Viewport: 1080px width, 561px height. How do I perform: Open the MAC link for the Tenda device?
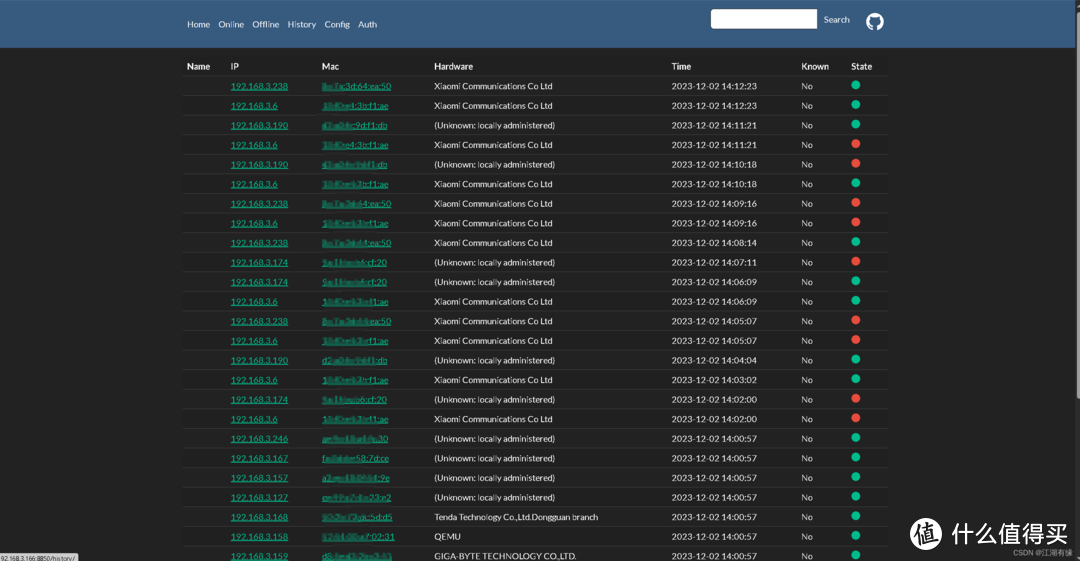(x=357, y=517)
